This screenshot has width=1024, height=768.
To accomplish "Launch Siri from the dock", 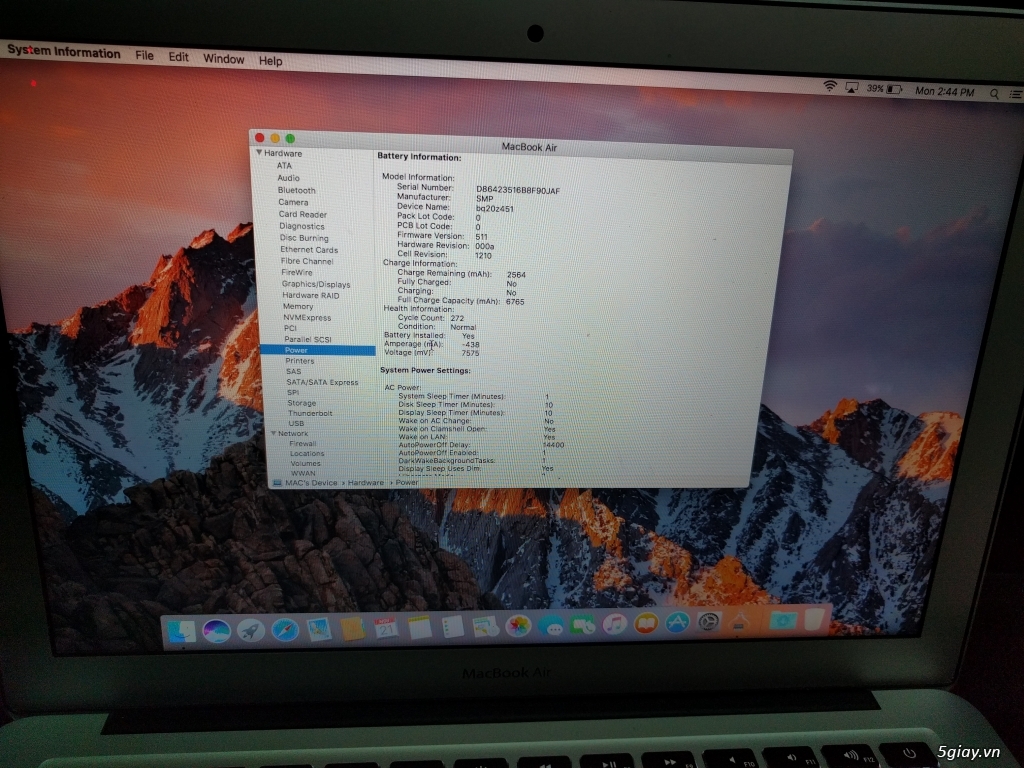I will coord(216,632).
